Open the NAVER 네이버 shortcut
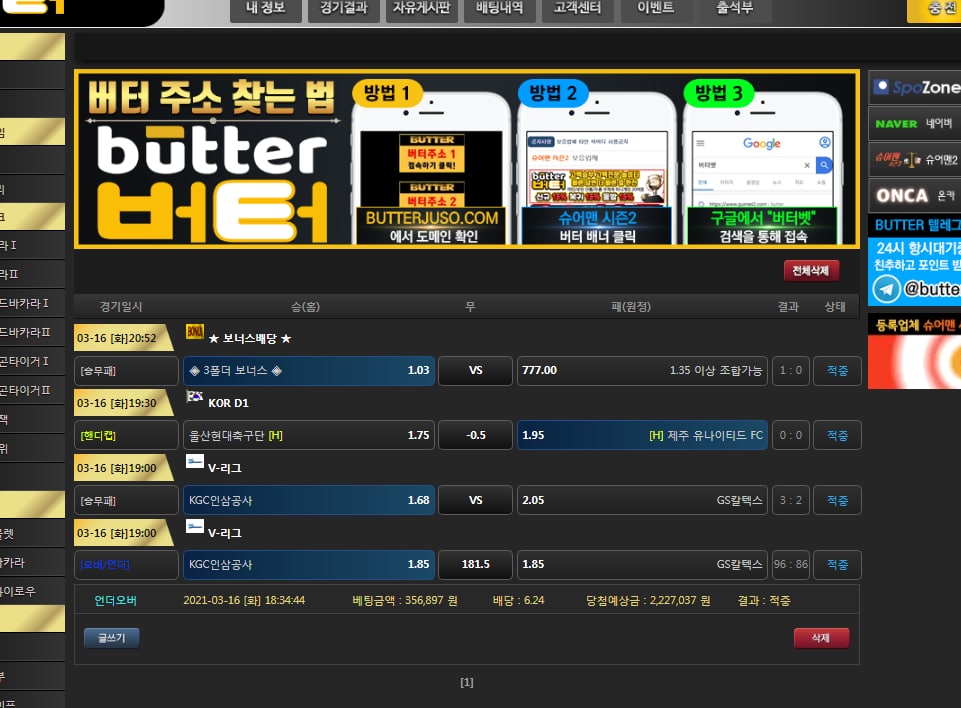This screenshot has width=961, height=708. 914,124
